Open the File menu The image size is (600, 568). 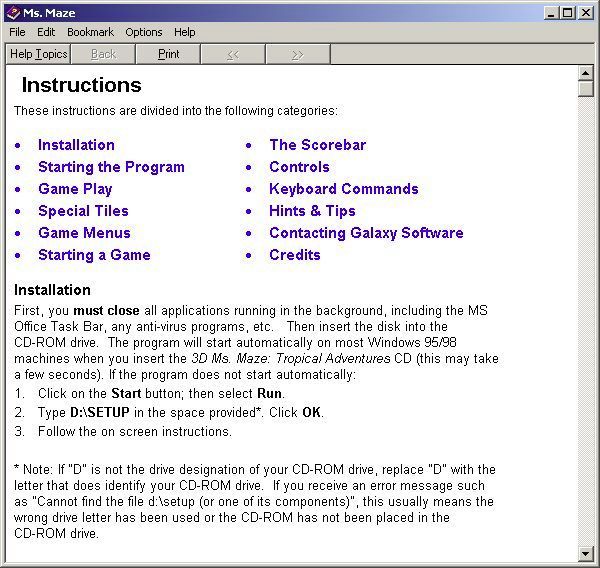17,32
